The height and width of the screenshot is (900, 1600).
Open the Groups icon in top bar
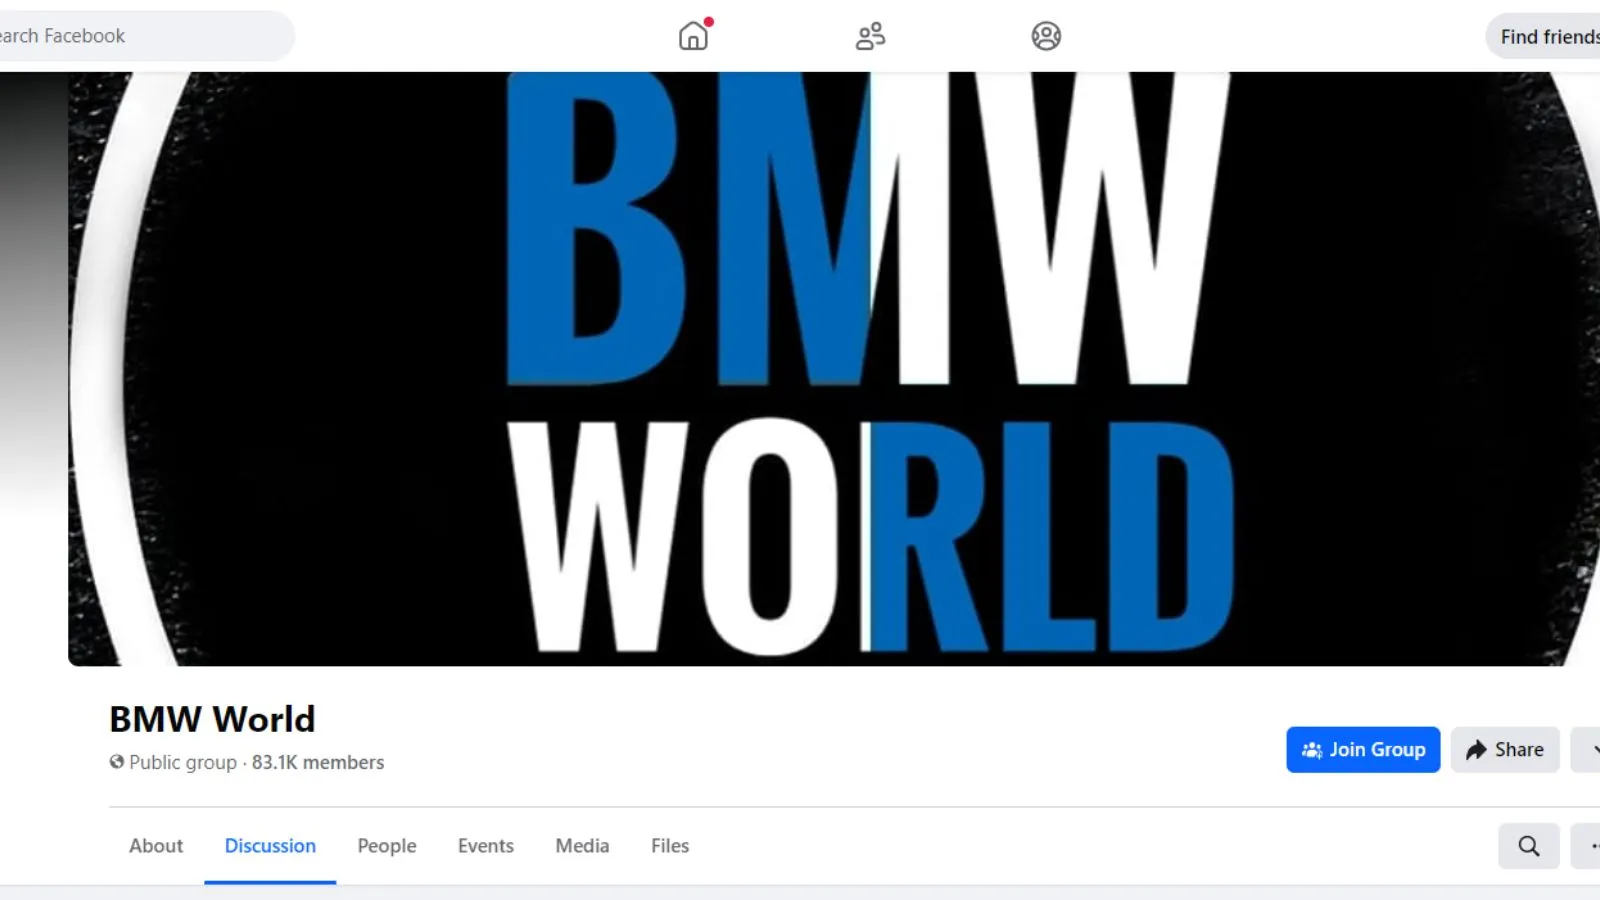pyautogui.click(x=1046, y=36)
